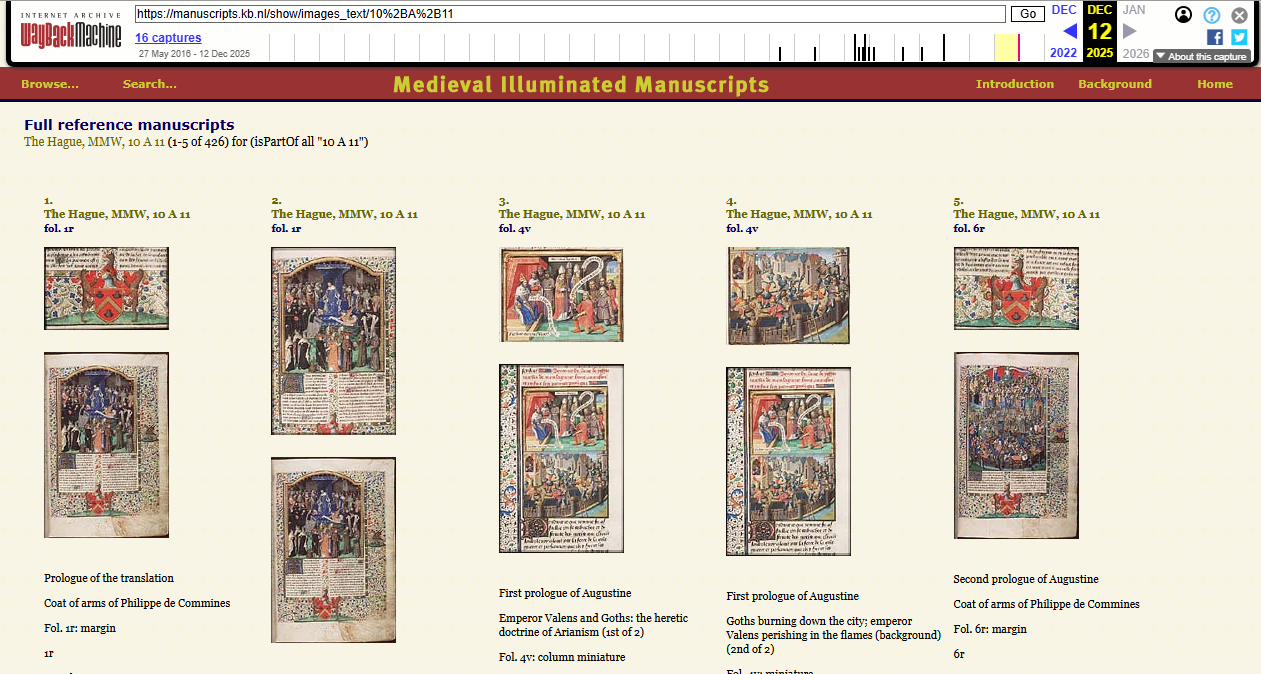Click 'Fol. 6r: margin' text
Image resolution: width=1261 pixels, height=674 pixels.
(990, 629)
